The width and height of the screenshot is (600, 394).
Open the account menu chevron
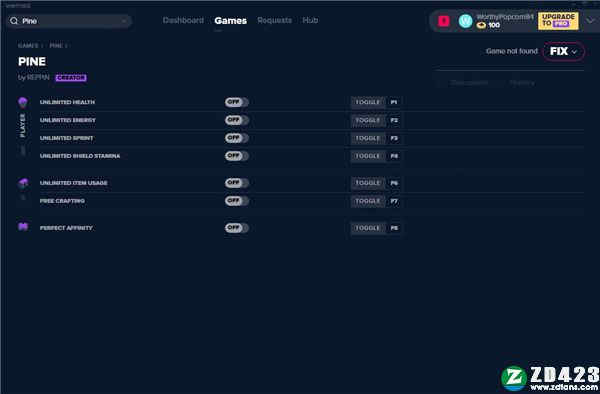[x=590, y=21]
